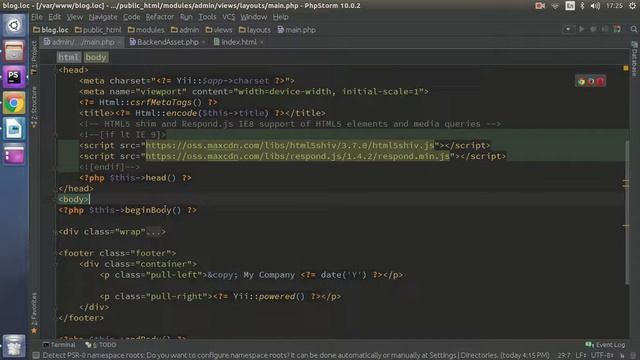Open the Navigate menu

[103, 17]
